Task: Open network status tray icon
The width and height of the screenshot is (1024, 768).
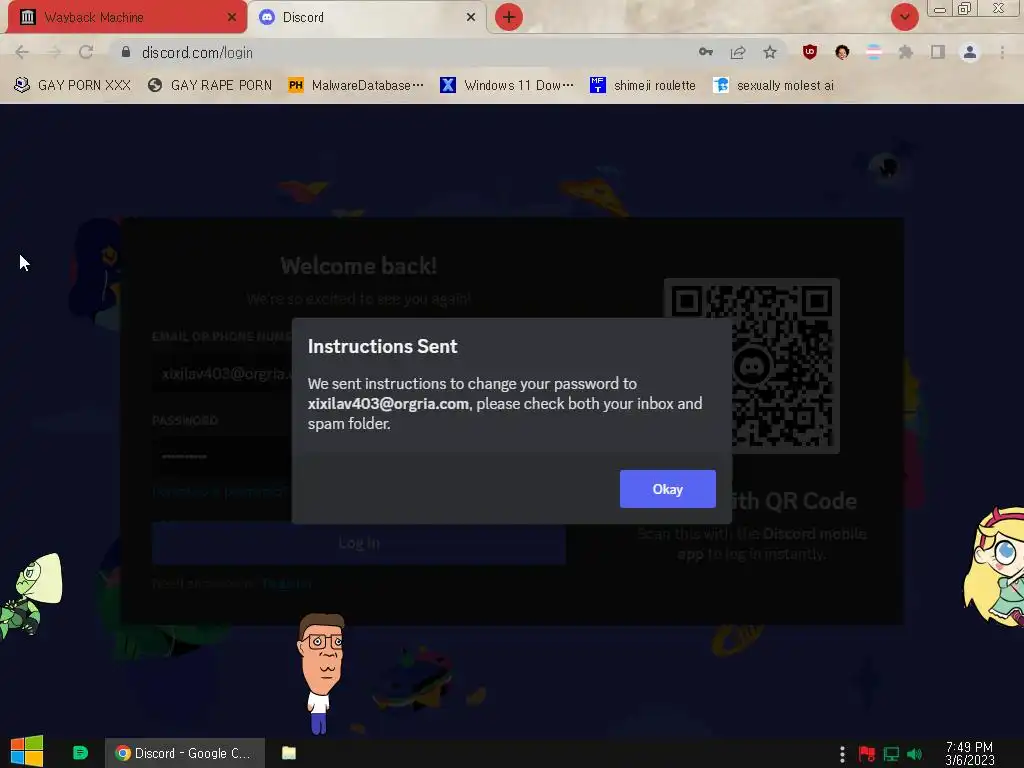Action: tap(891, 754)
